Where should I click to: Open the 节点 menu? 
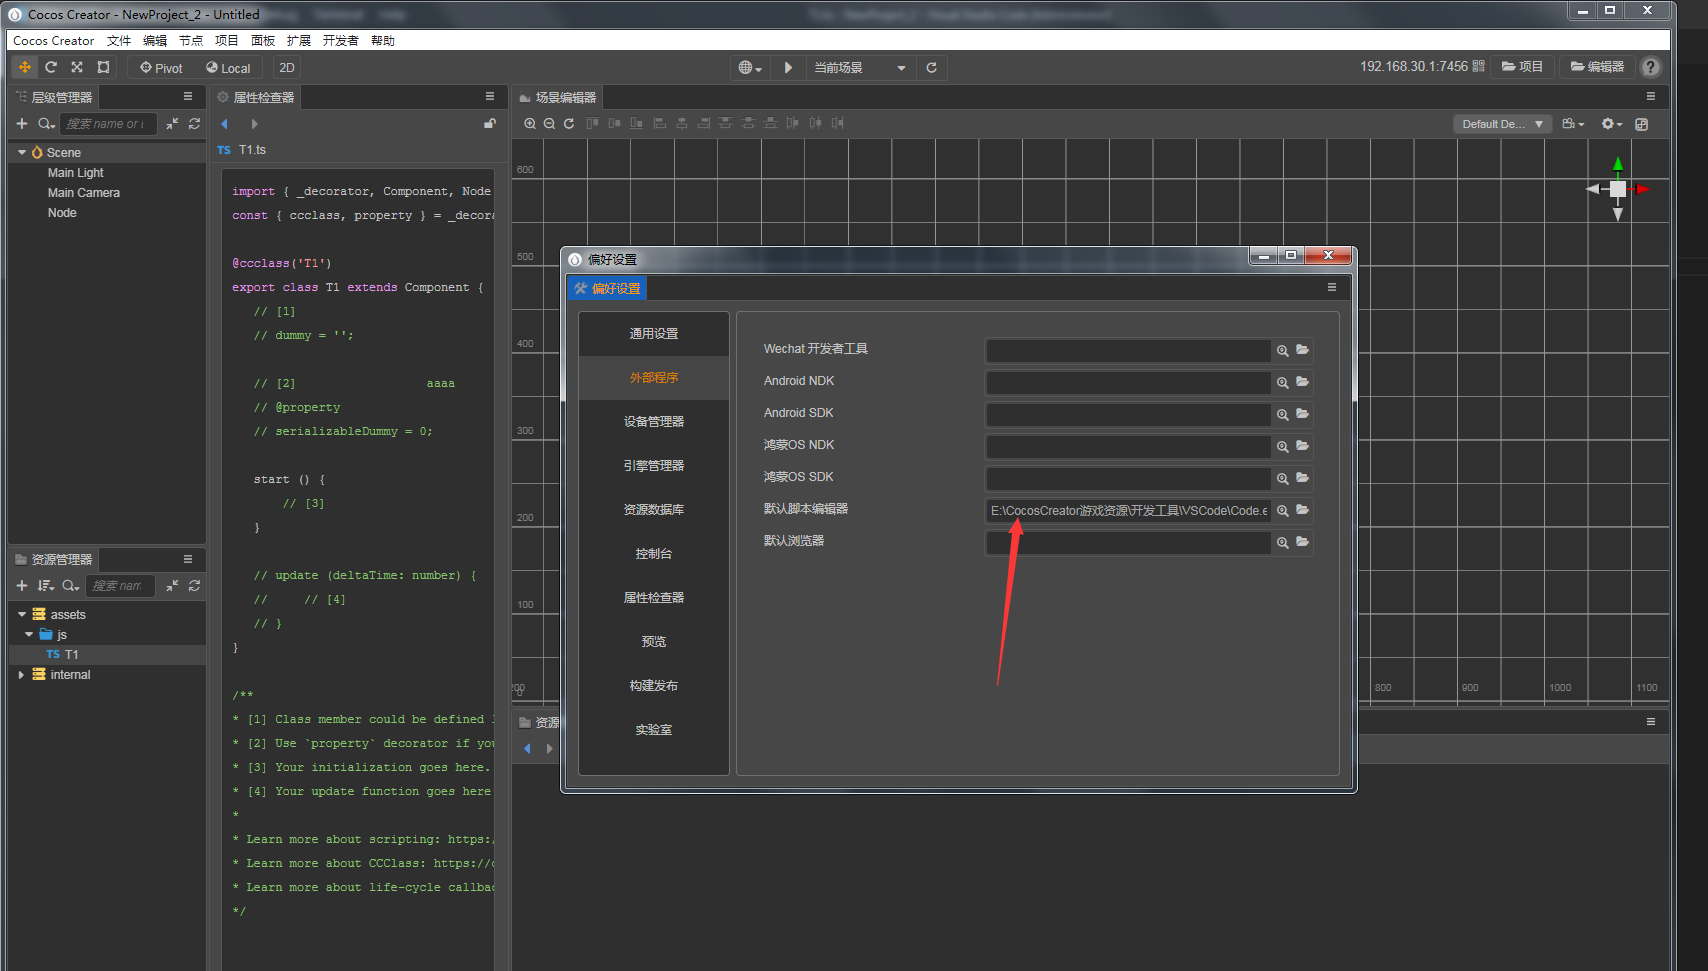tap(191, 41)
